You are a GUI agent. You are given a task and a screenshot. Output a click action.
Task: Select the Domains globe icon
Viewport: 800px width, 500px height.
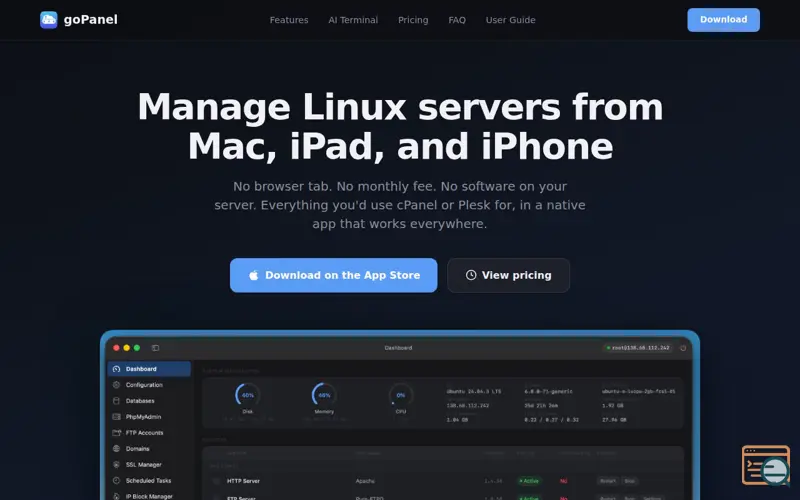[x=116, y=448]
